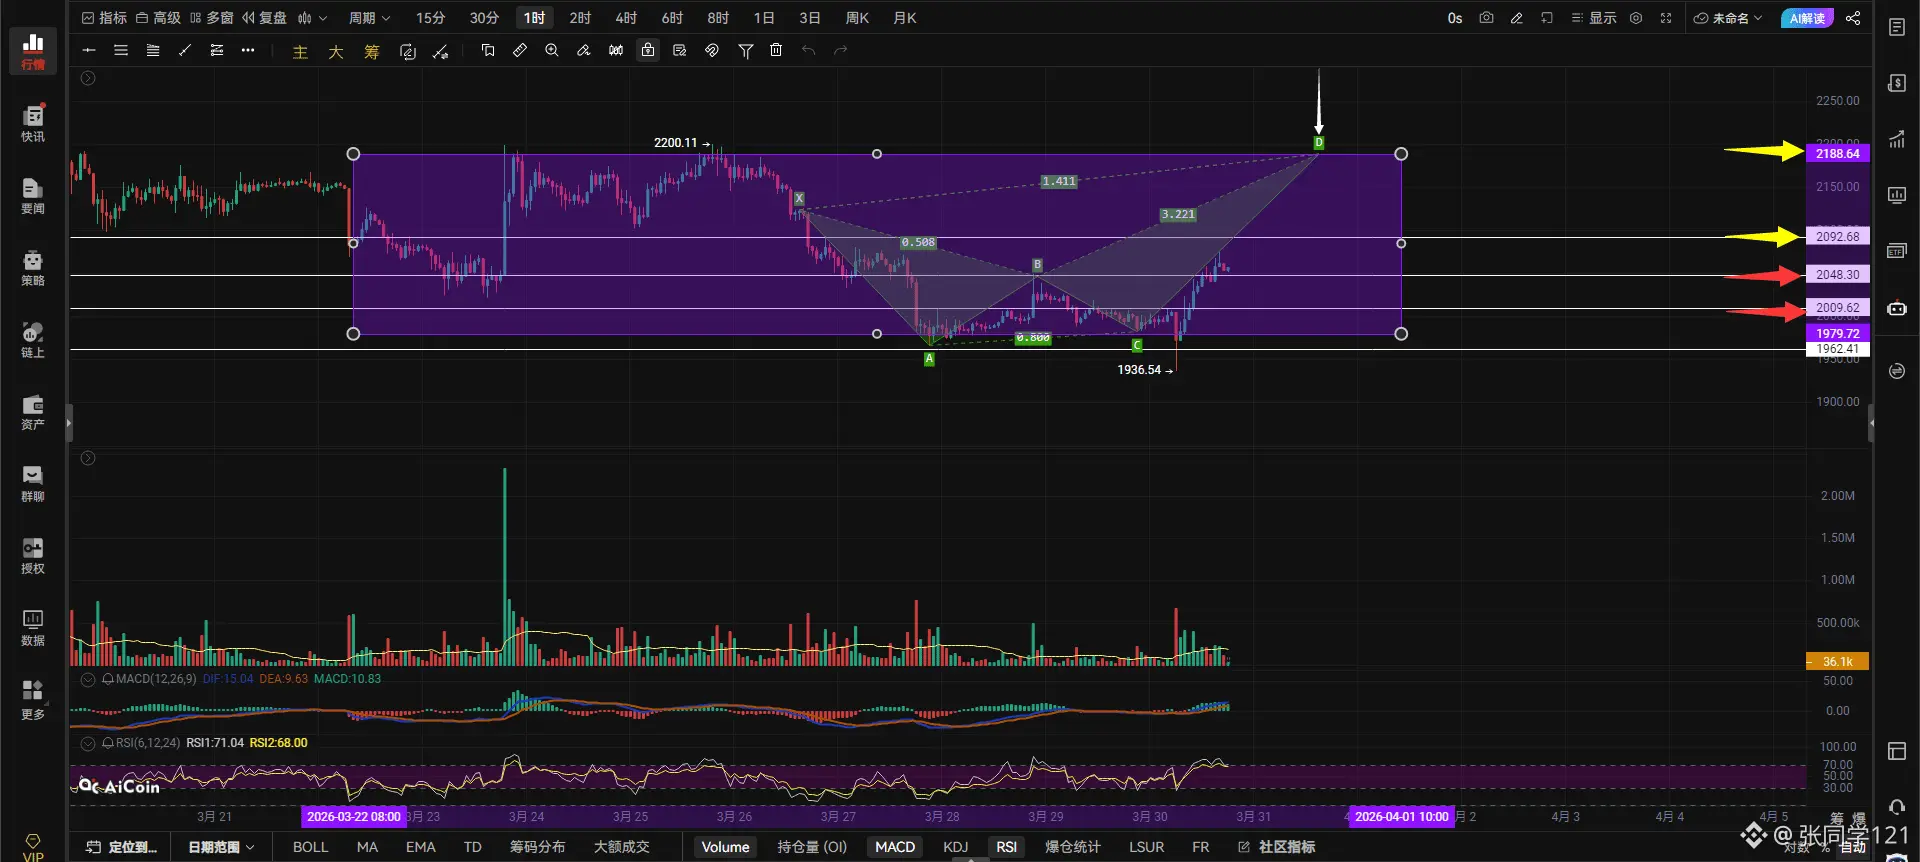Viewport: 1920px width, 862px height.
Task: Switch to the 1日 timeframe
Action: pyautogui.click(x=764, y=18)
